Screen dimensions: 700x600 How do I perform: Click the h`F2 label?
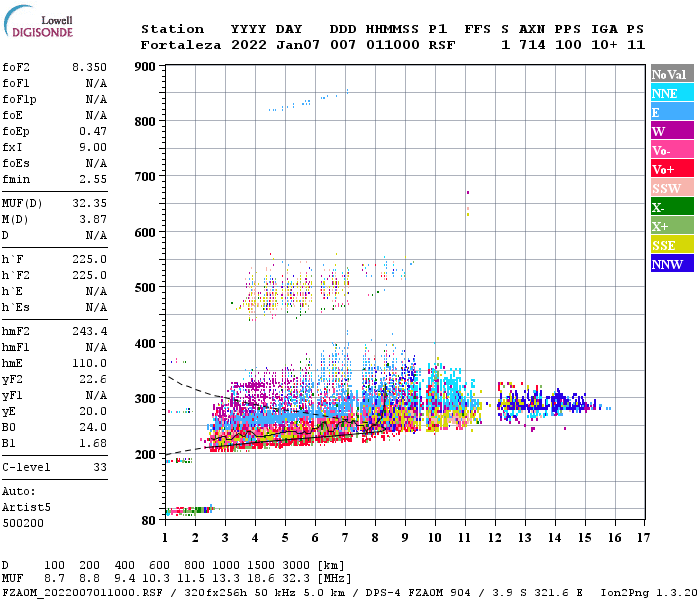16,275
